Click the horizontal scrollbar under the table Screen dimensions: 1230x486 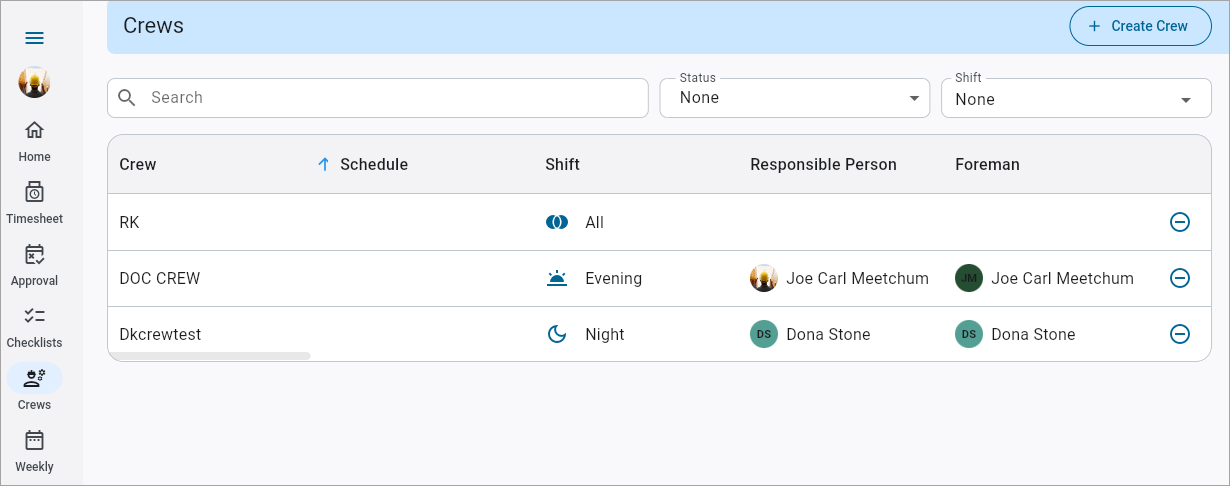tap(210, 356)
